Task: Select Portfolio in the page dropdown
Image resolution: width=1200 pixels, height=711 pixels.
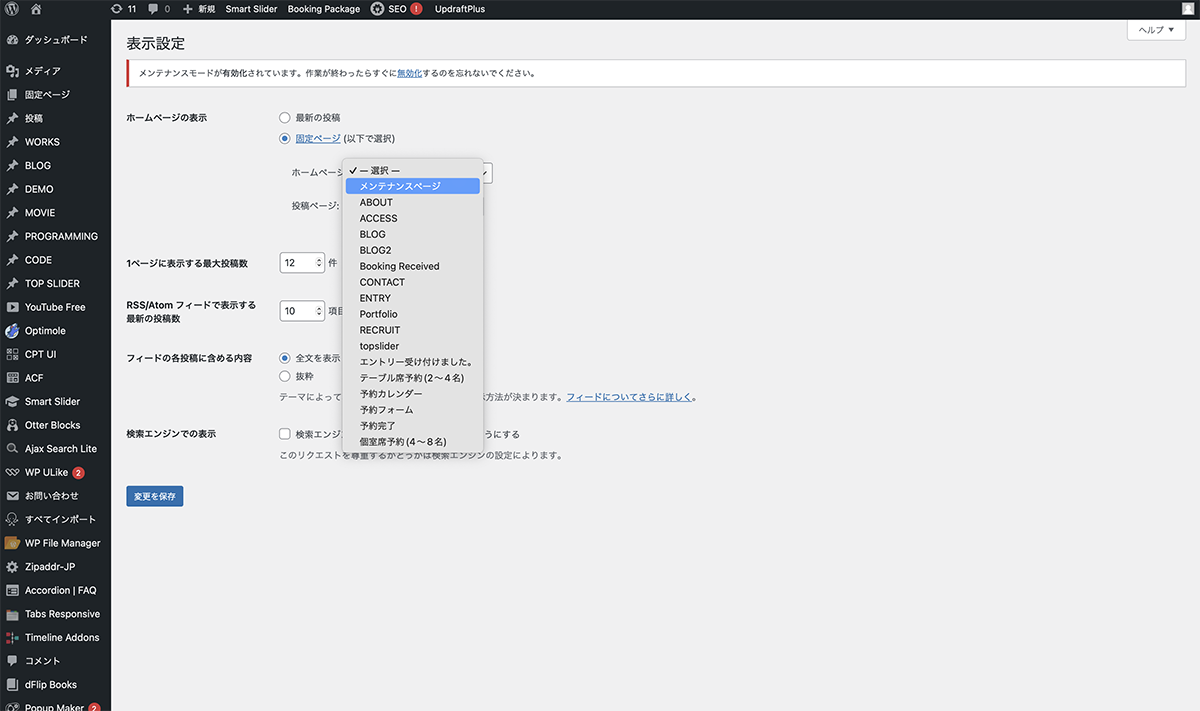Action: (378, 314)
